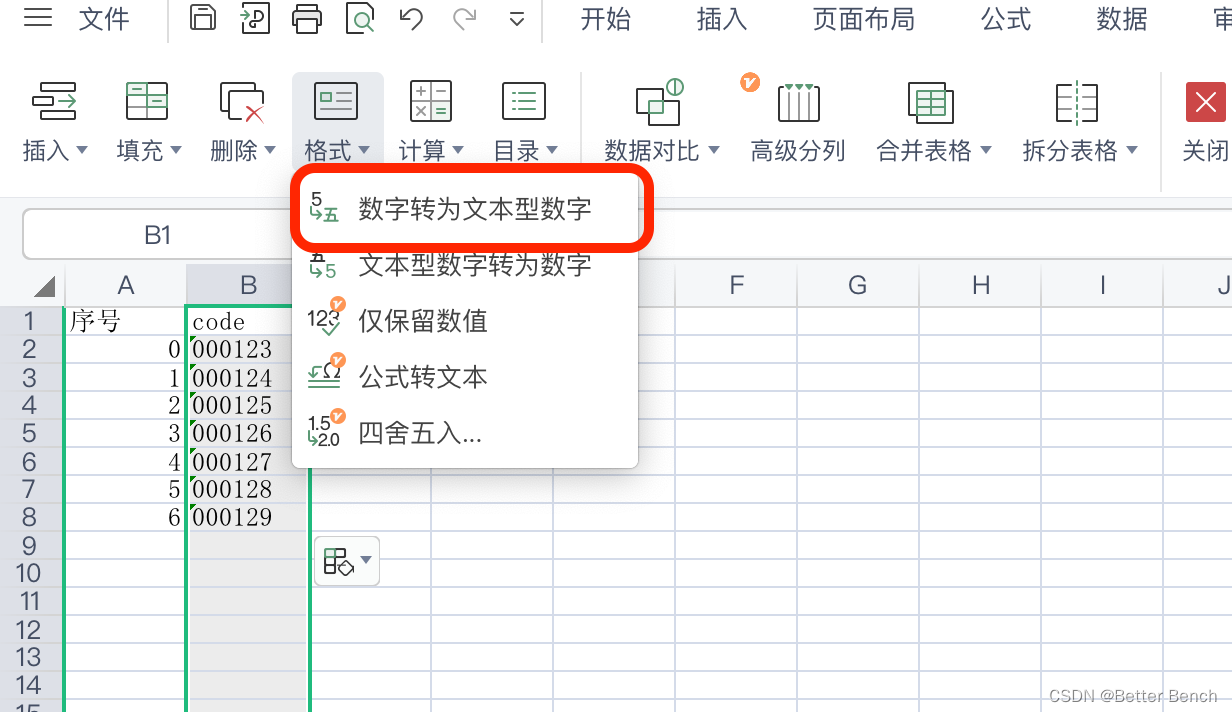Click the 删除 tool icon
The image size is (1232, 712).
pos(241,101)
